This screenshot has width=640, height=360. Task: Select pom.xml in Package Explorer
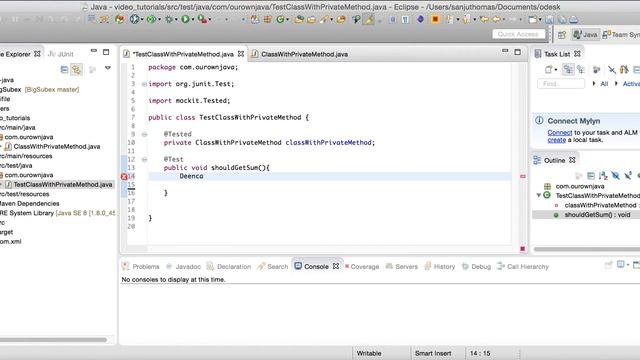point(11,242)
